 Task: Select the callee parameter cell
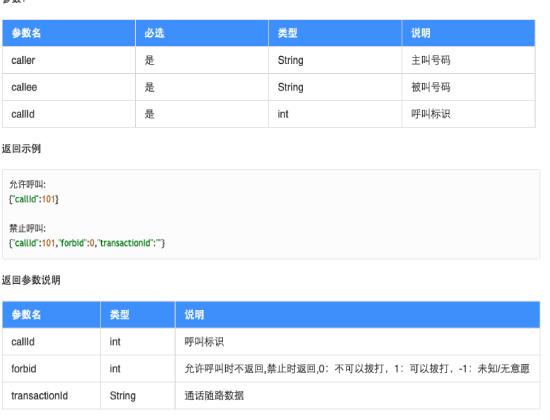(69, 87)
